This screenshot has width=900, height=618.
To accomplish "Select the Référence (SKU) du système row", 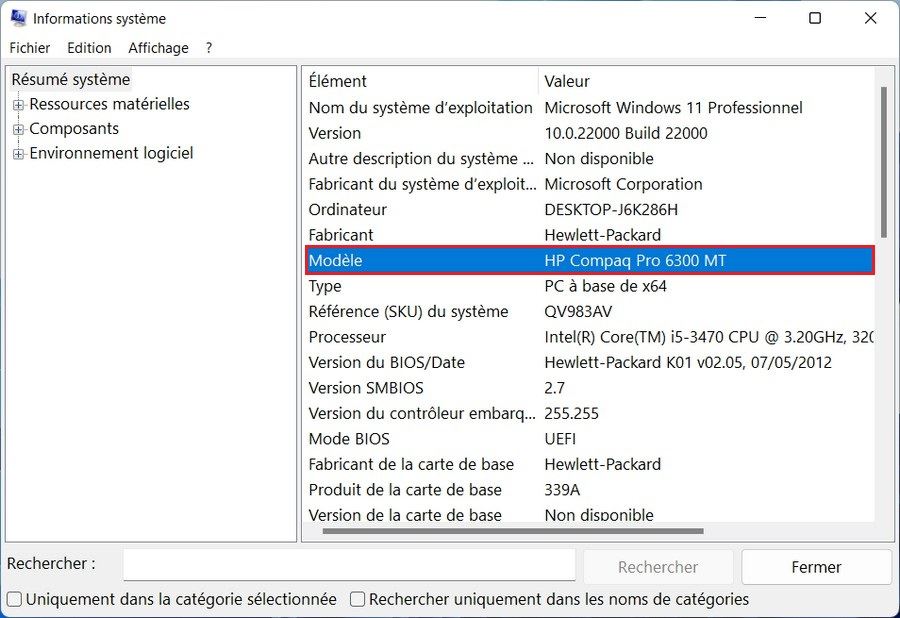I will coord(589,312).
